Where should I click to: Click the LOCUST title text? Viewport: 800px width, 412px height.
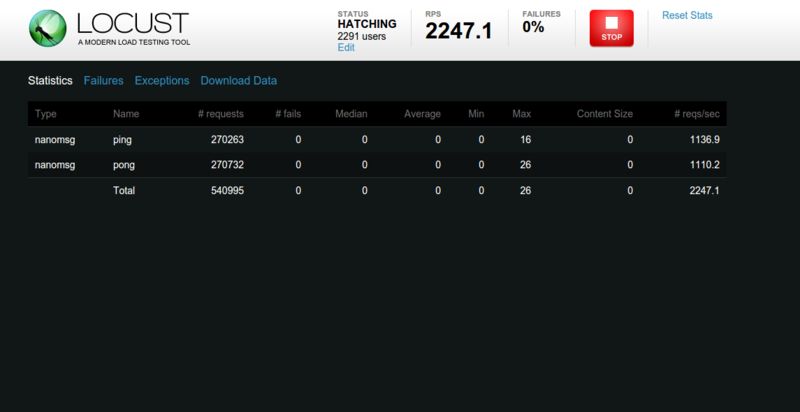[x=133, y=23]
